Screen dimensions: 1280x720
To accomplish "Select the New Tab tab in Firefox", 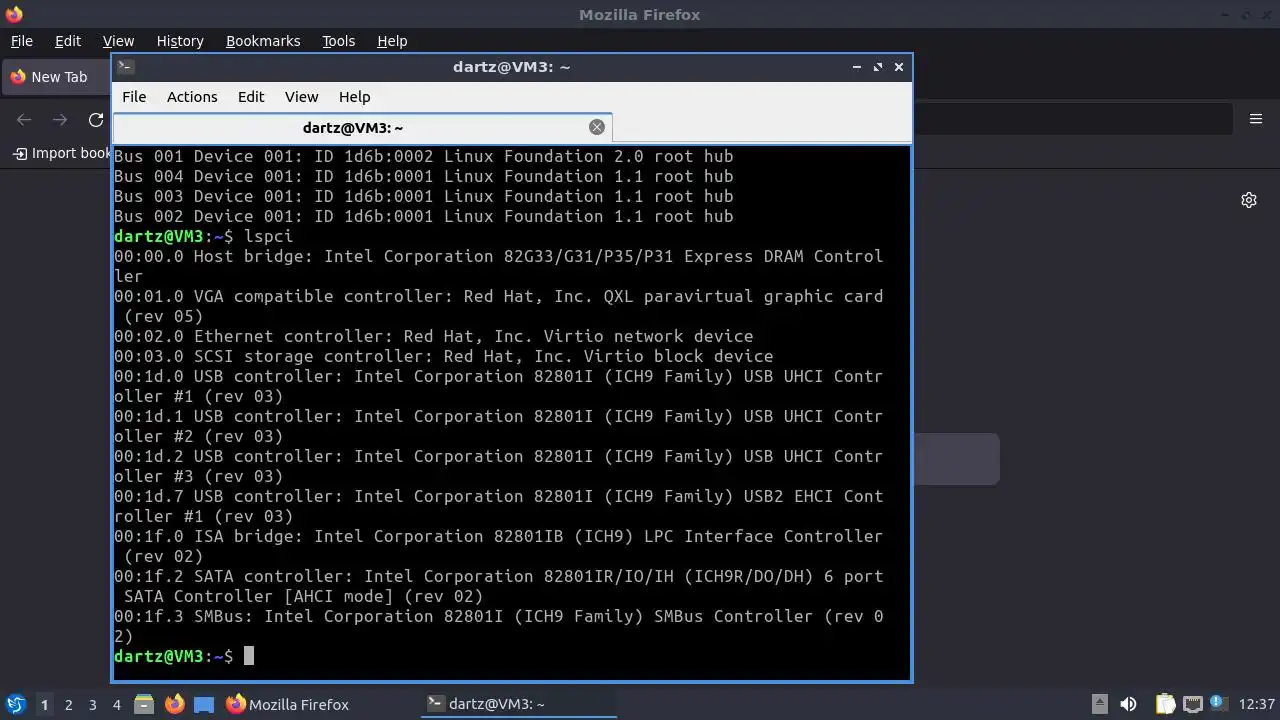I will (x=56, y=77).
